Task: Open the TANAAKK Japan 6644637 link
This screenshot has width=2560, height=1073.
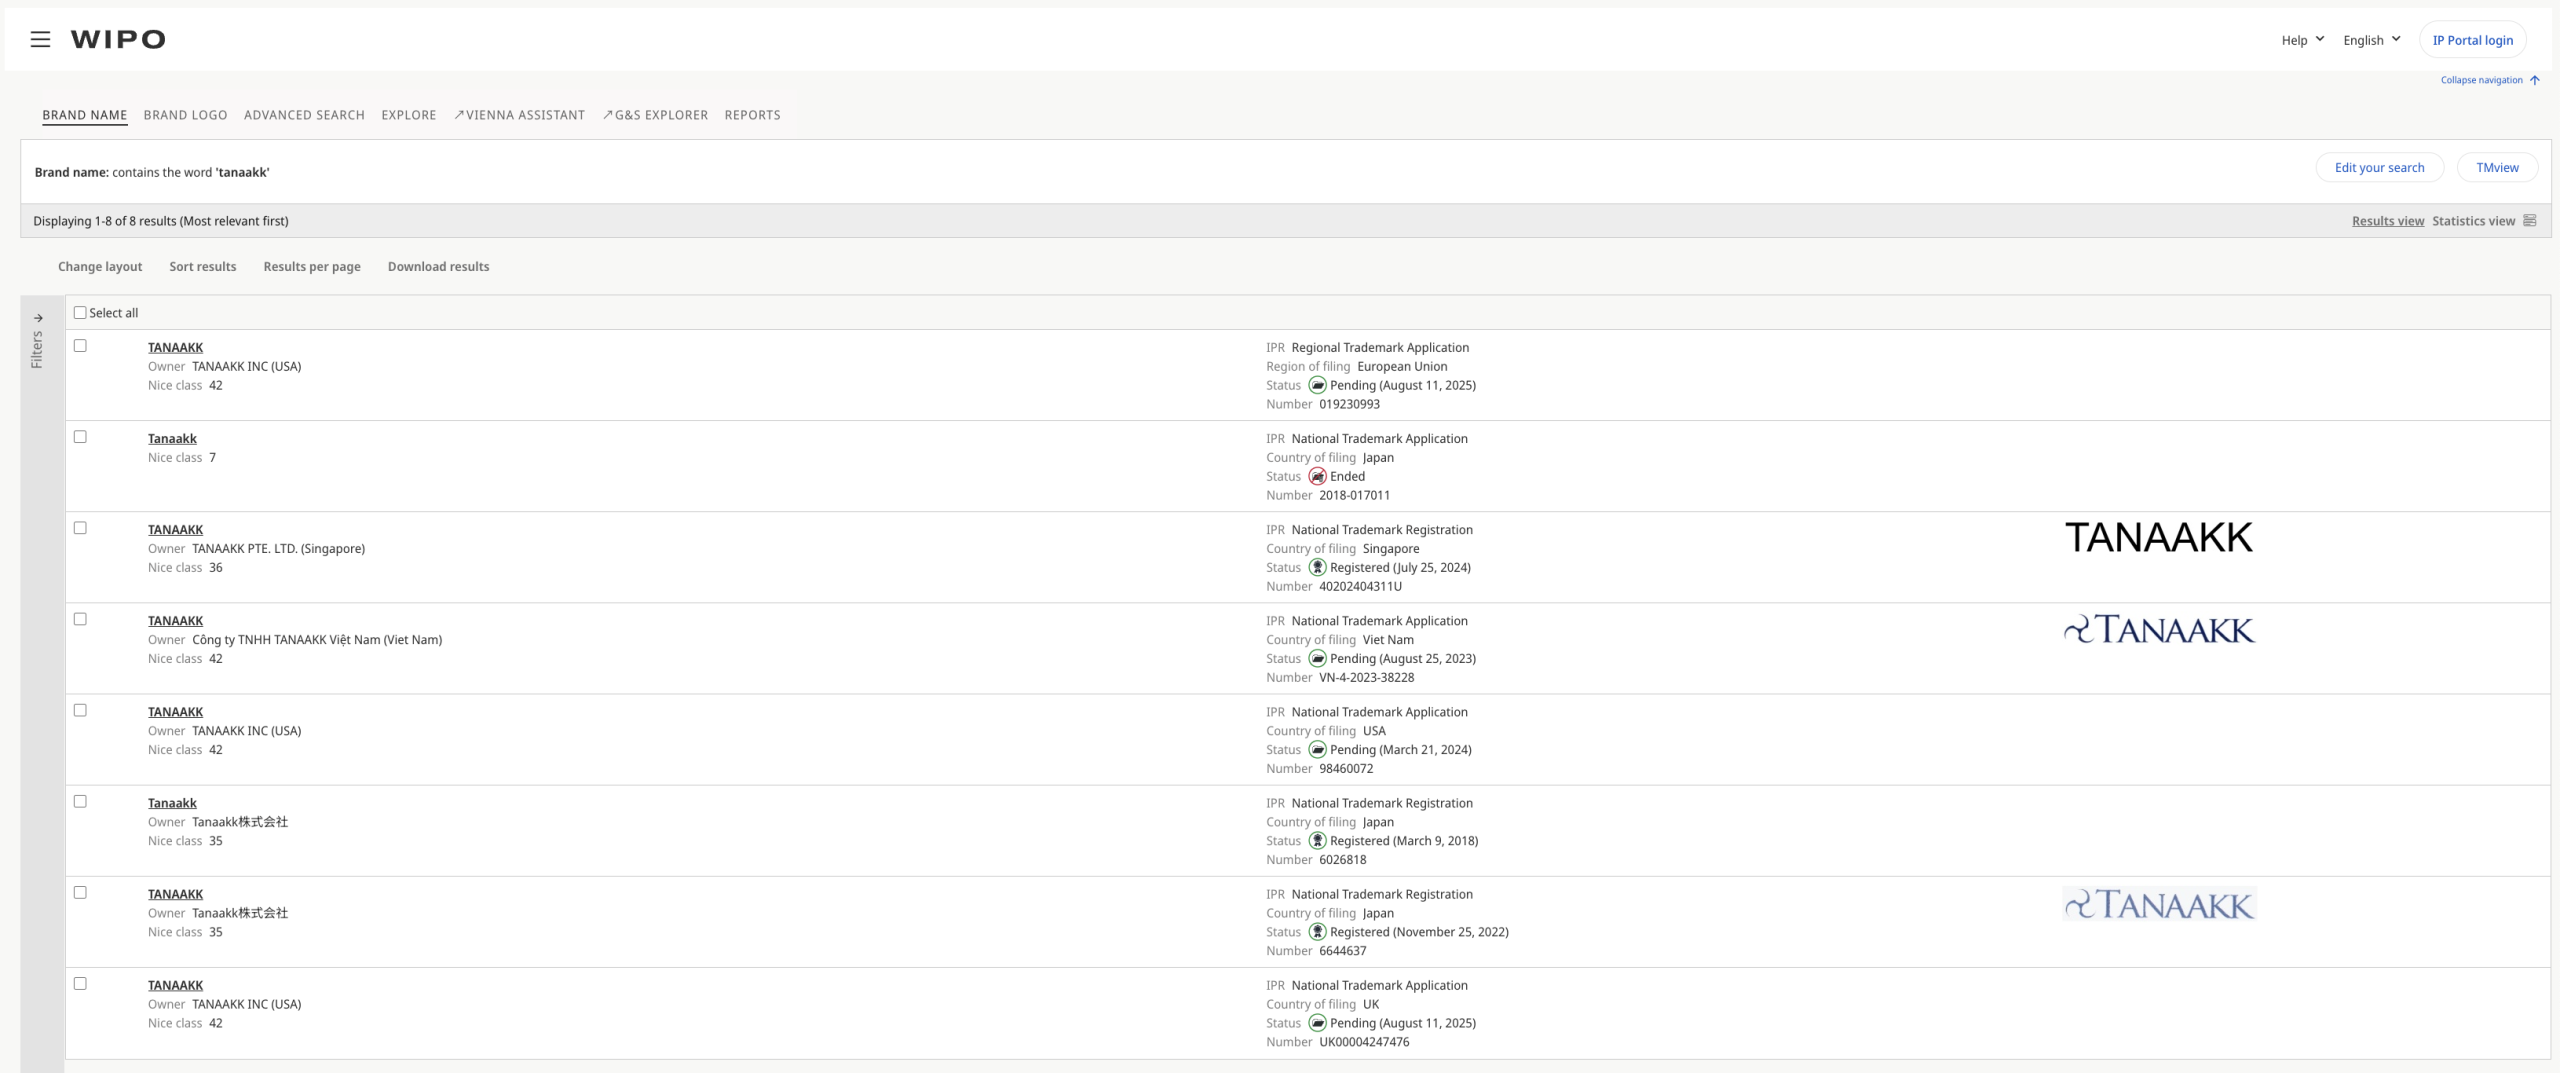Action: 175,894
